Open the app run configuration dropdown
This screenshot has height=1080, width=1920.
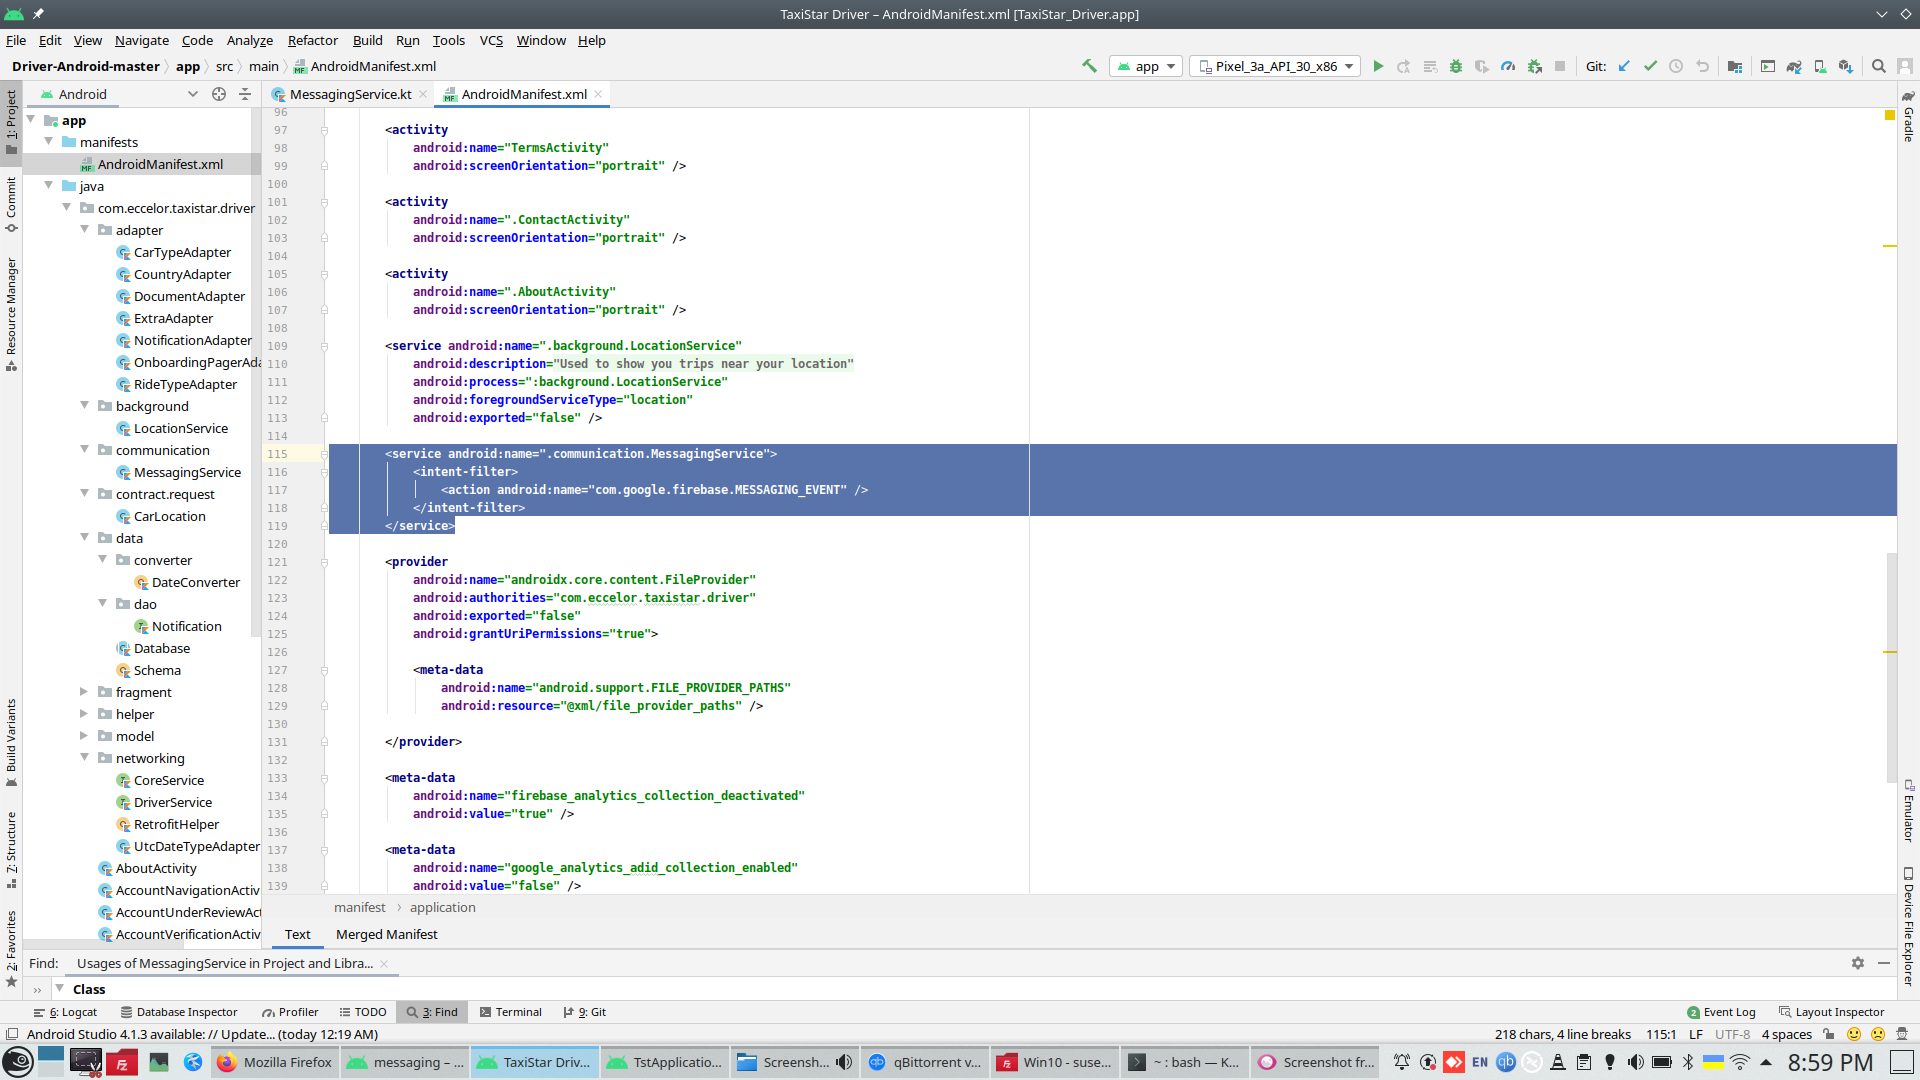1147,66
